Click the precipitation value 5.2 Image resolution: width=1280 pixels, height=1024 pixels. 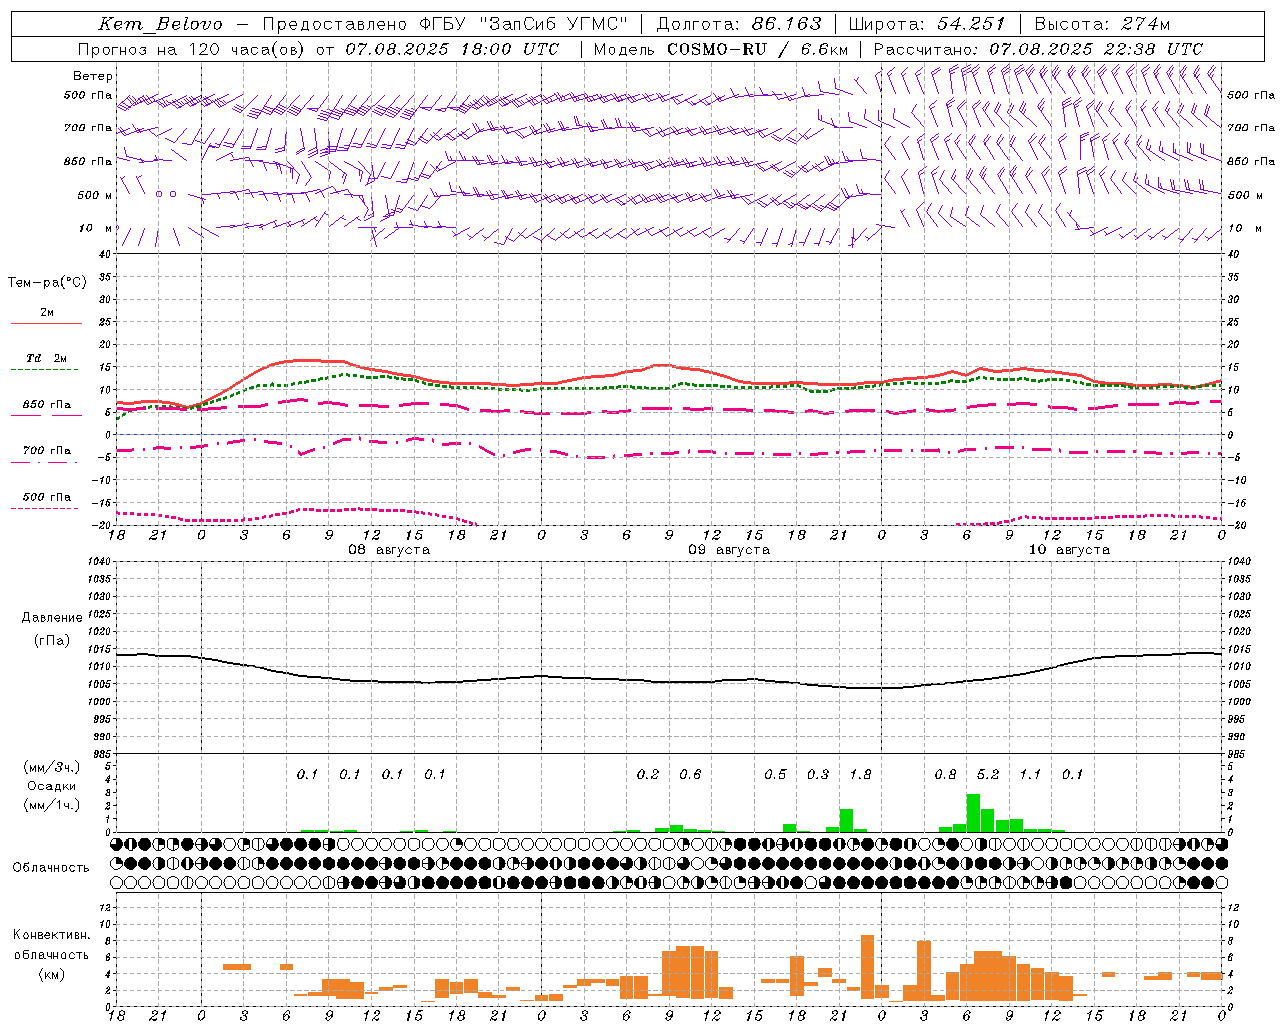coord(988,775)
